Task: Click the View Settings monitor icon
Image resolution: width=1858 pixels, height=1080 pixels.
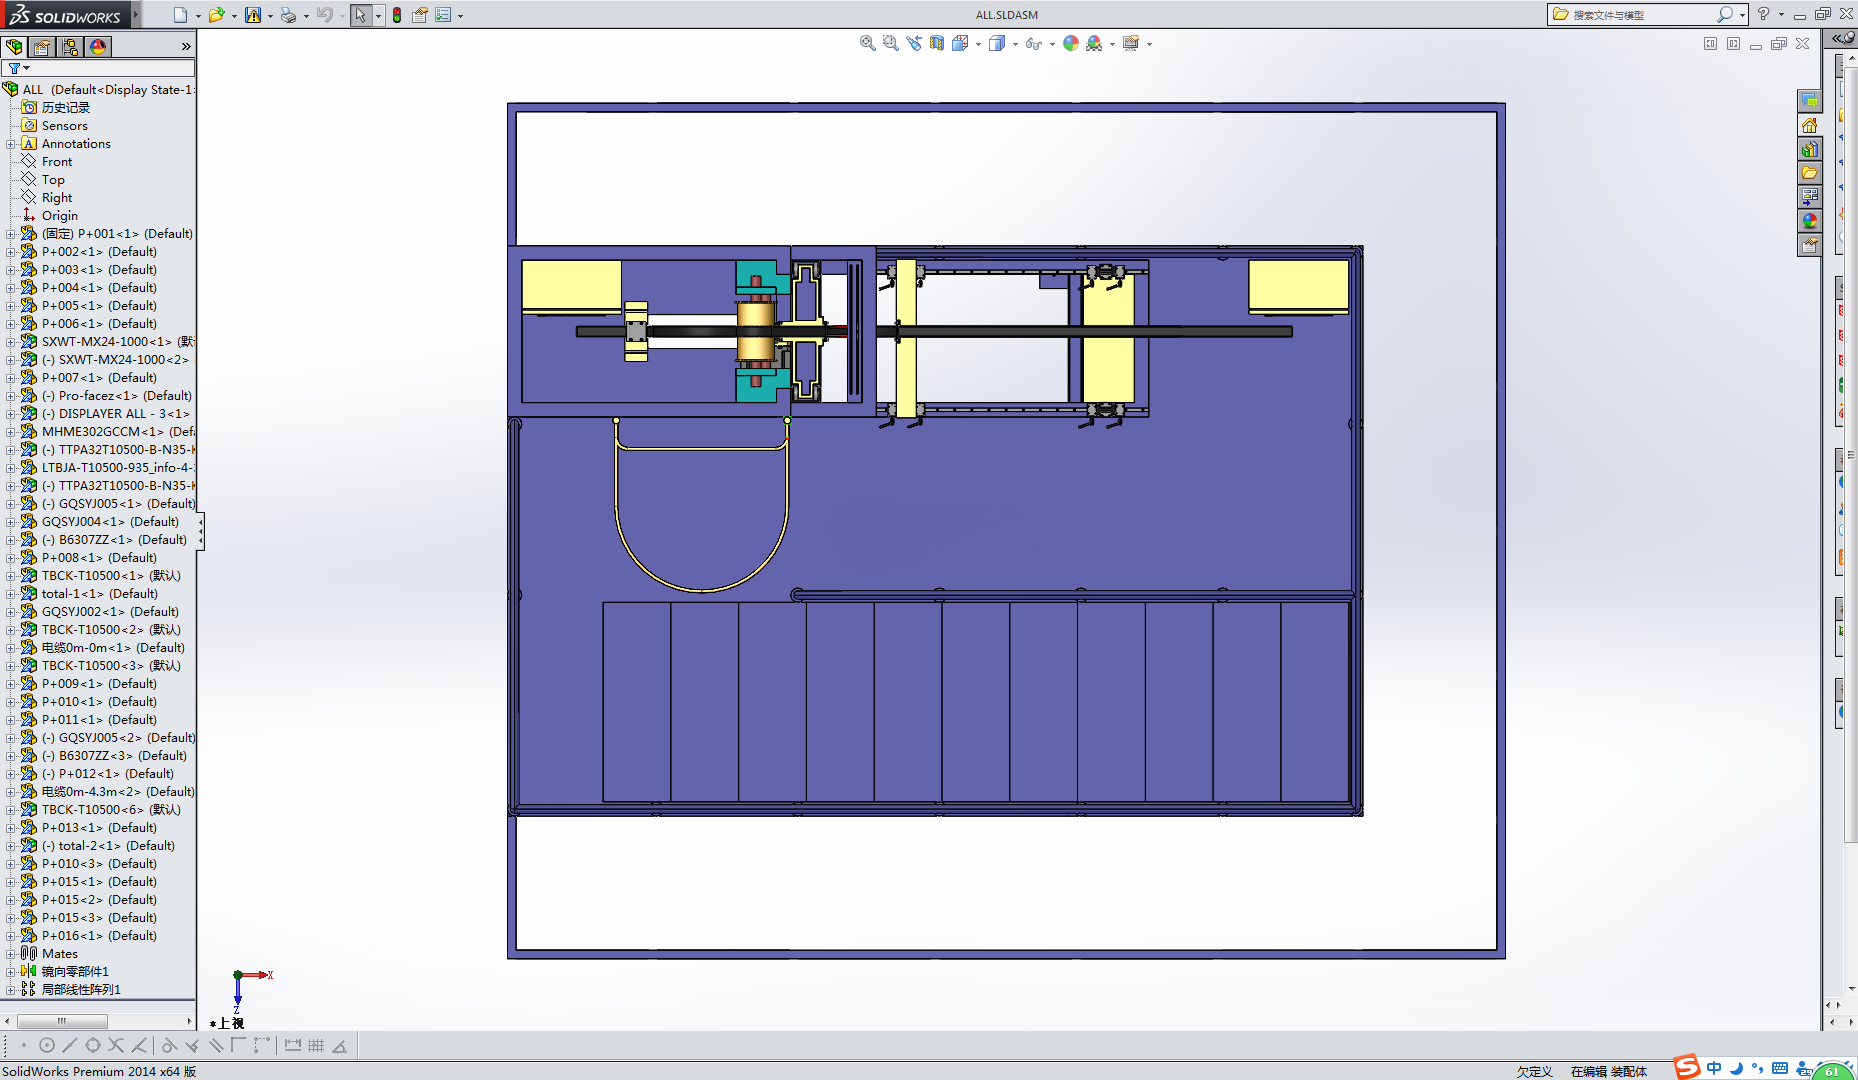Action: [1131, 43]
